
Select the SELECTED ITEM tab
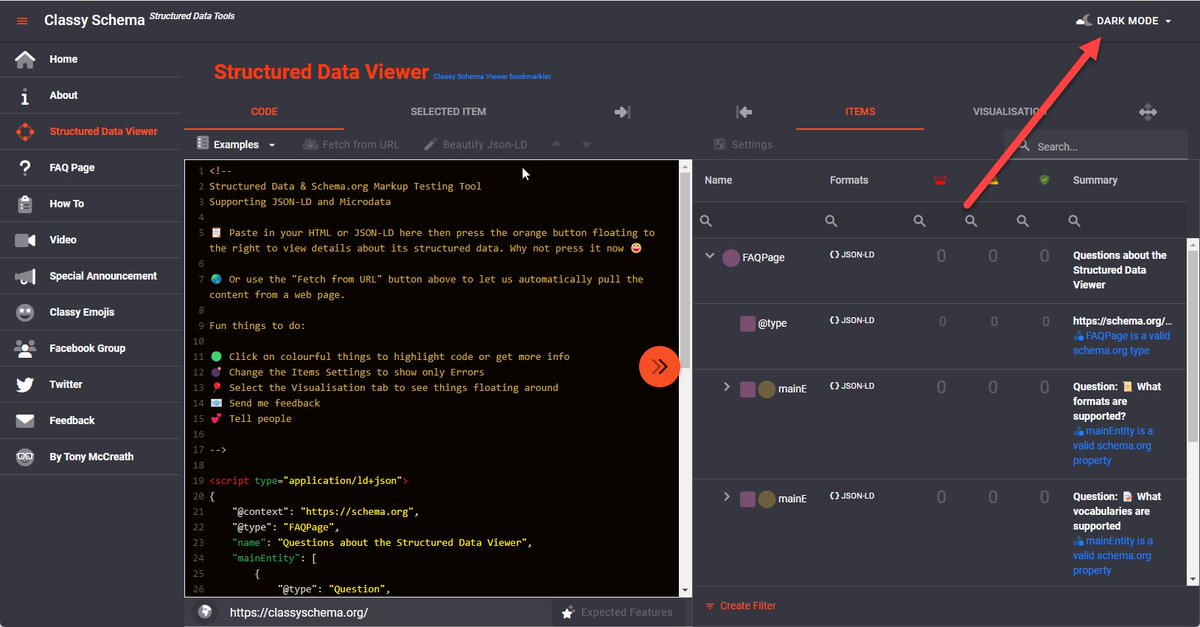tap(447, 111)
